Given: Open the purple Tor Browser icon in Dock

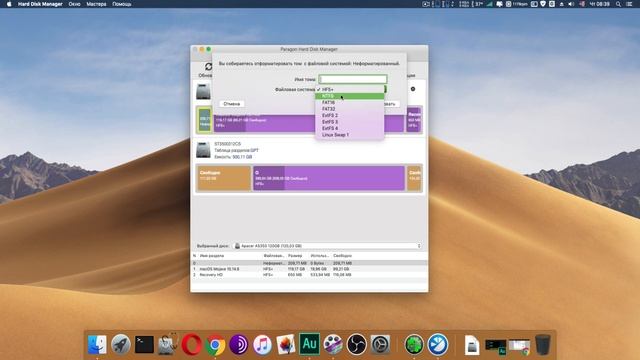Looking at the screenshot, I should [x=239, y=344].
